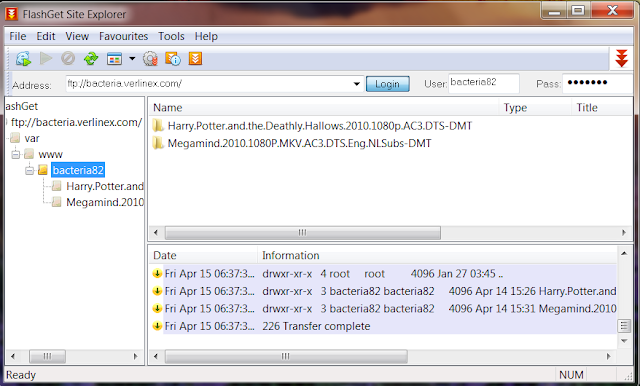Open the Edit menu
Viewport: 640px width, 386px height.
click(46, 36)
